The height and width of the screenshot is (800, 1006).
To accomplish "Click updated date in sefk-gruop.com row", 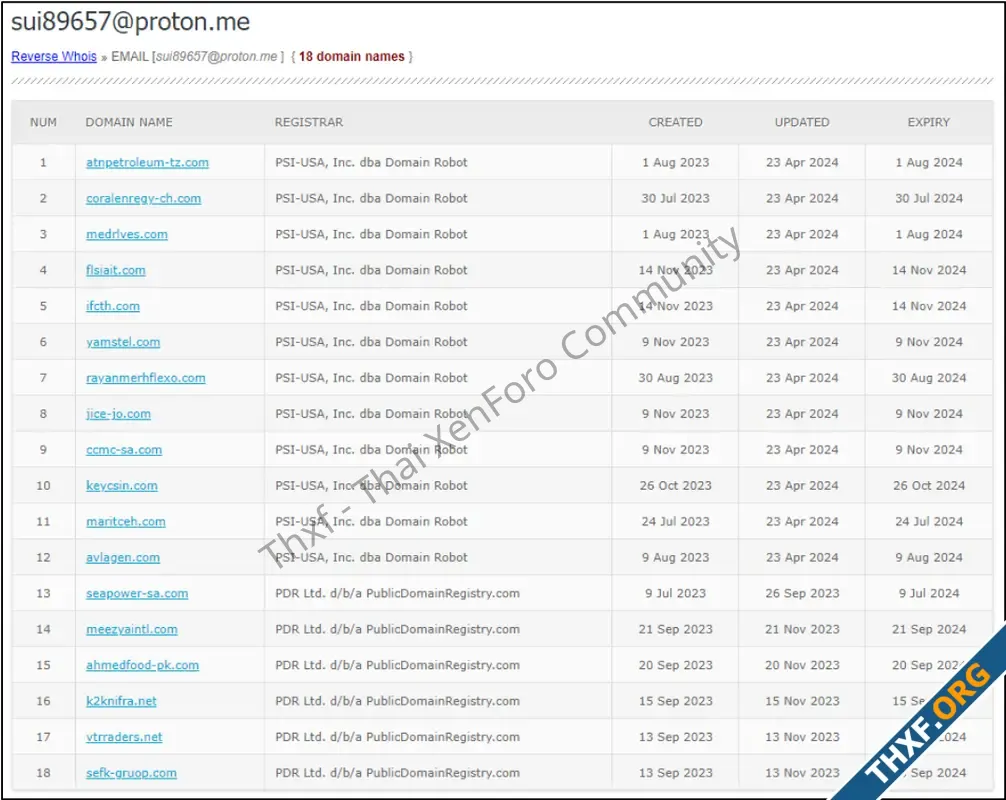I will point(802,773).
